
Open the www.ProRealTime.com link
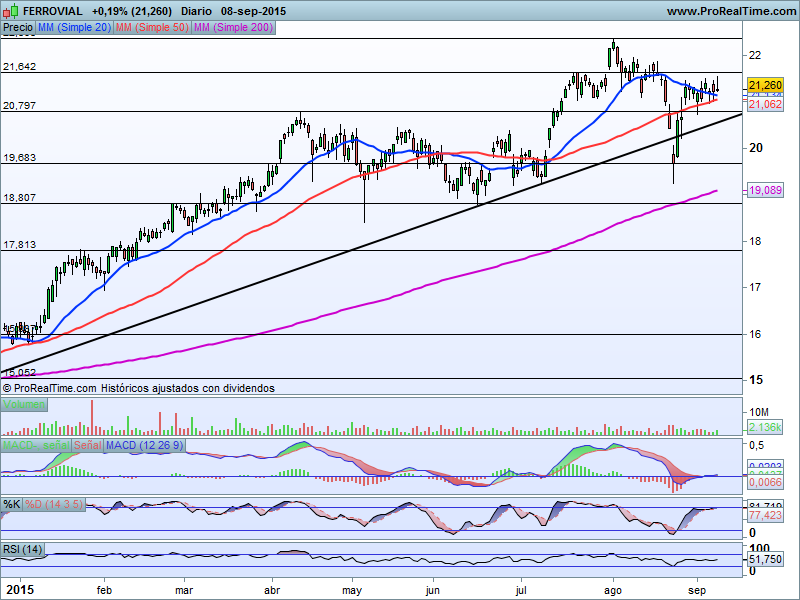(x=731, y=11)
